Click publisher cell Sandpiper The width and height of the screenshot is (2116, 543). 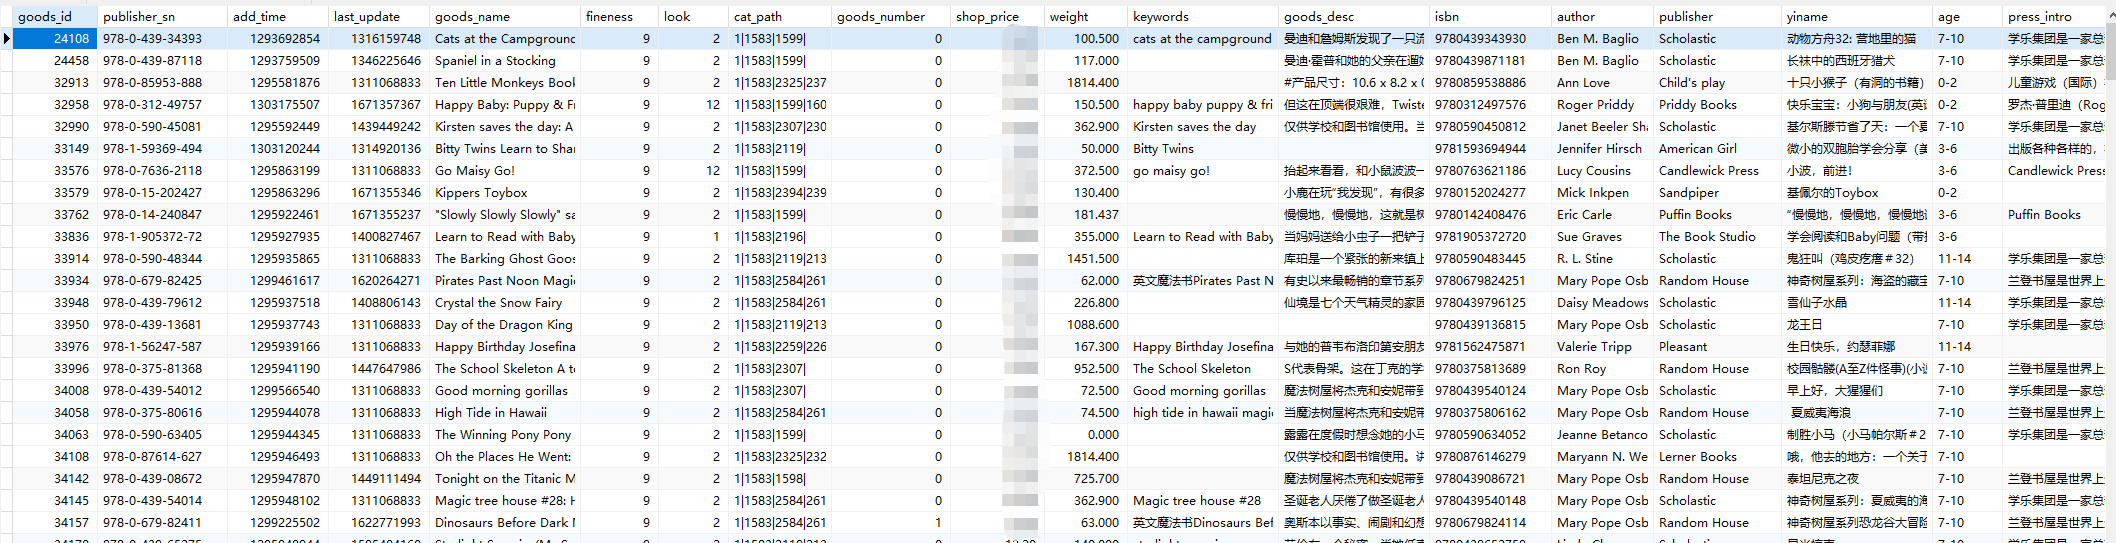(x=1718, y=192)
